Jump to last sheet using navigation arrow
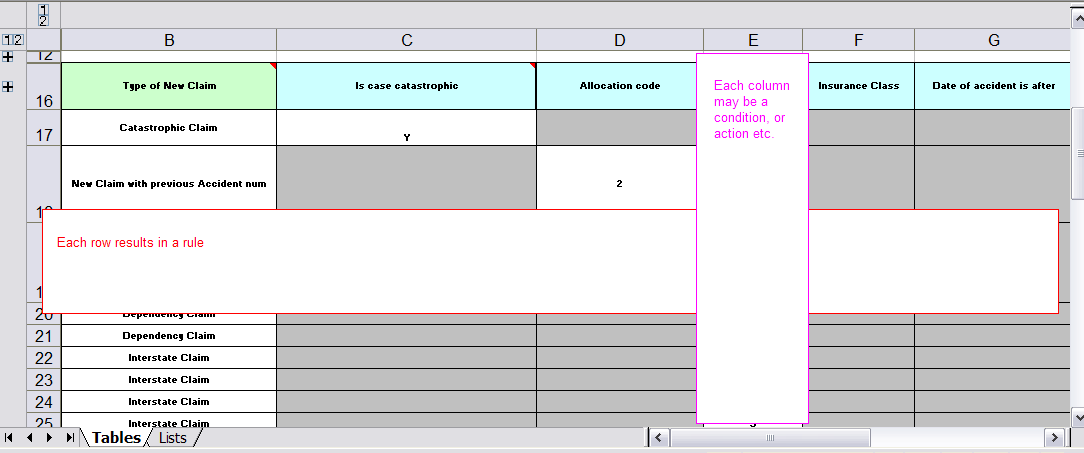1084x453 pixels. 70,438
